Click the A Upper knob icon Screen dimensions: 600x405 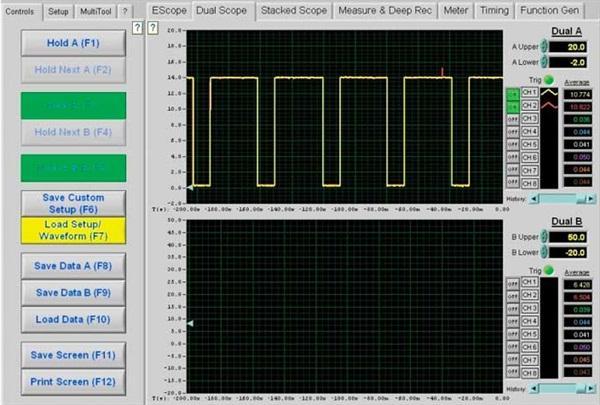pyautogui.click(x=543, y=46)
